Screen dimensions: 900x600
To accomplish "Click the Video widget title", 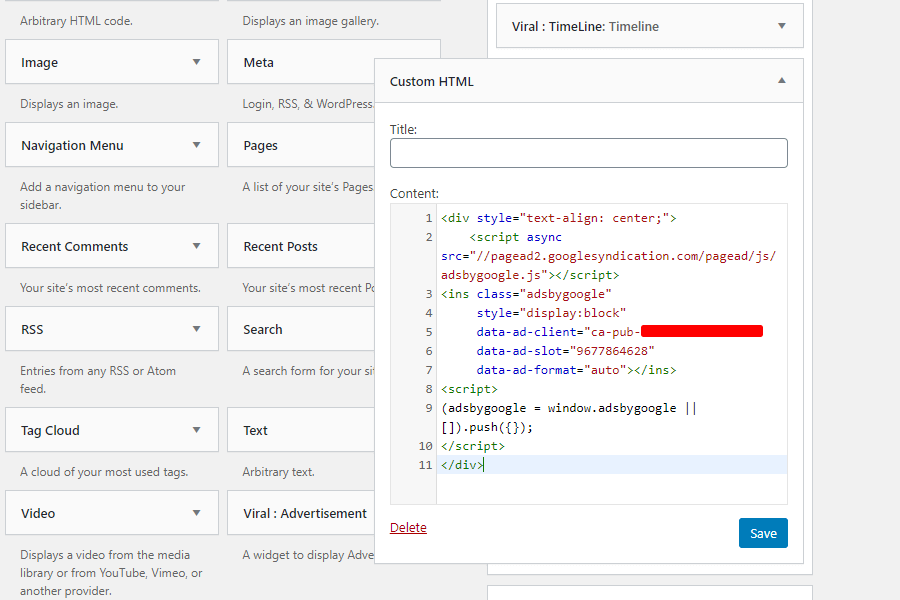I will [x=38, y=513].
